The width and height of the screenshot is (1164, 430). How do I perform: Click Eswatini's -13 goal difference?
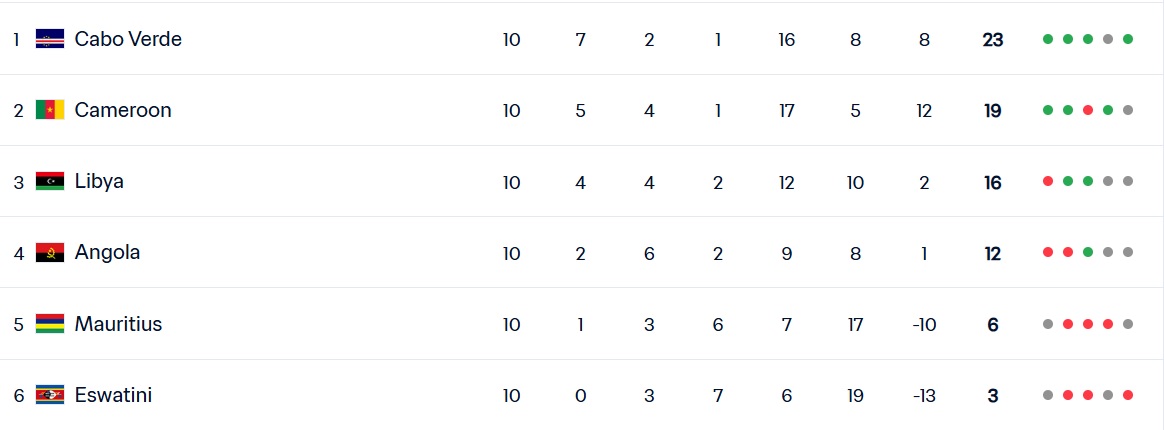[924, 395]
